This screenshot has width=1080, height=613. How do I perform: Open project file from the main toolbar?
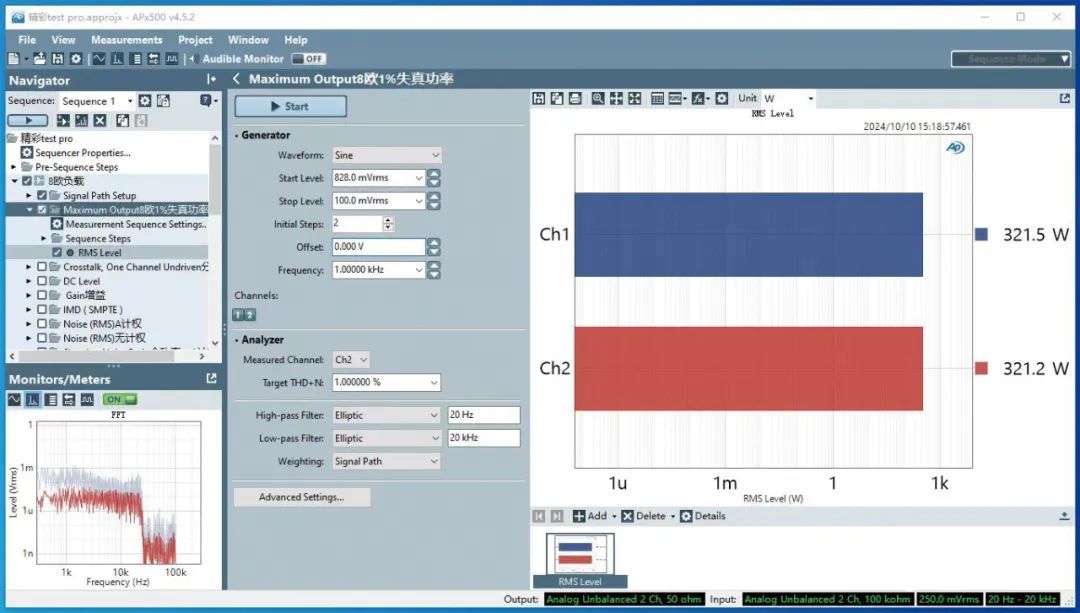coord(39,59)
